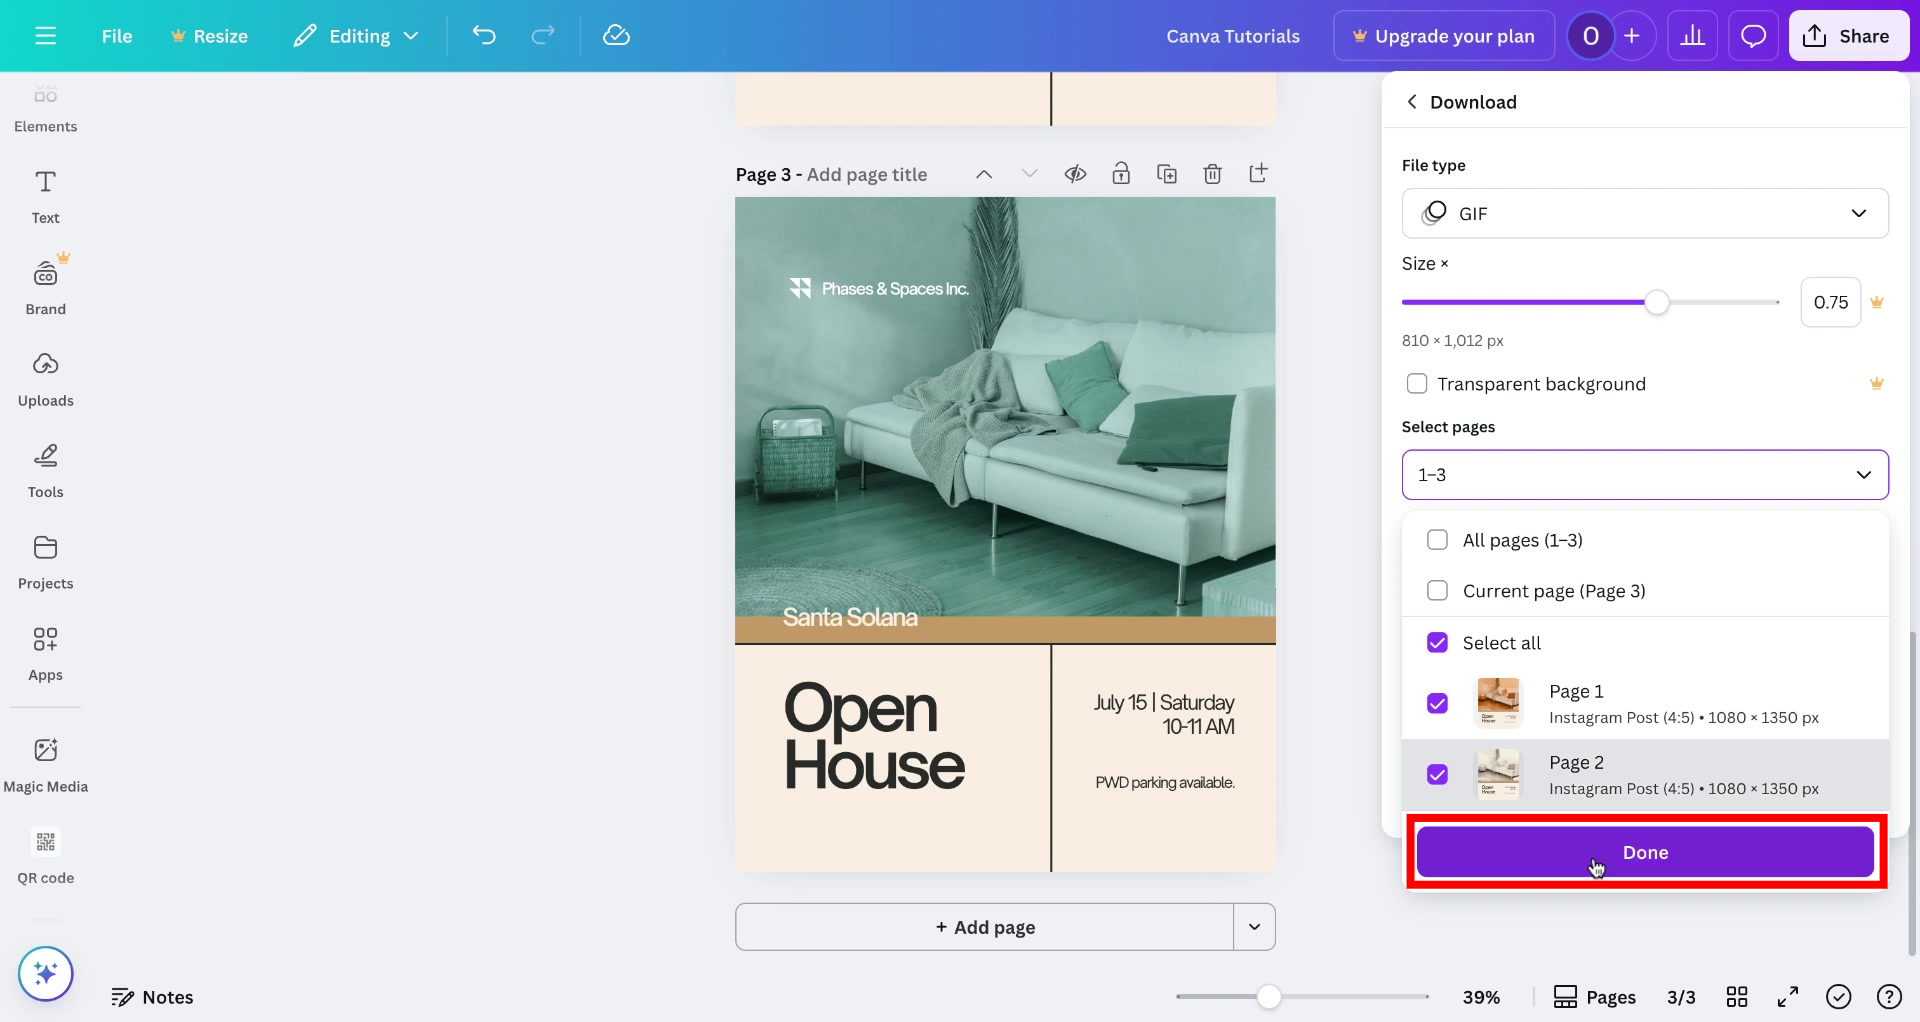Image resolution: width=1920 pixels, height=1022 pixels.
Task: Delete page 3 using the trash icon
Action: [1213, 173]
